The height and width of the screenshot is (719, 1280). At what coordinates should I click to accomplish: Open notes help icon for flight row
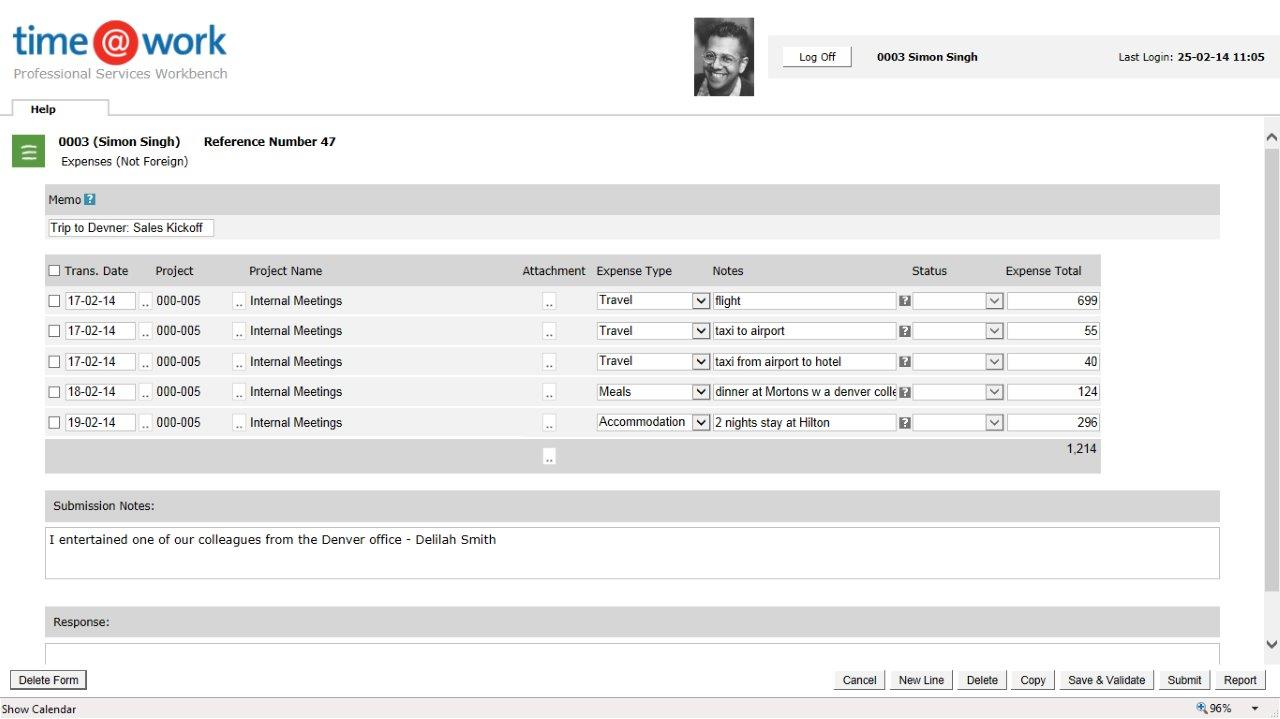[904, 301]
